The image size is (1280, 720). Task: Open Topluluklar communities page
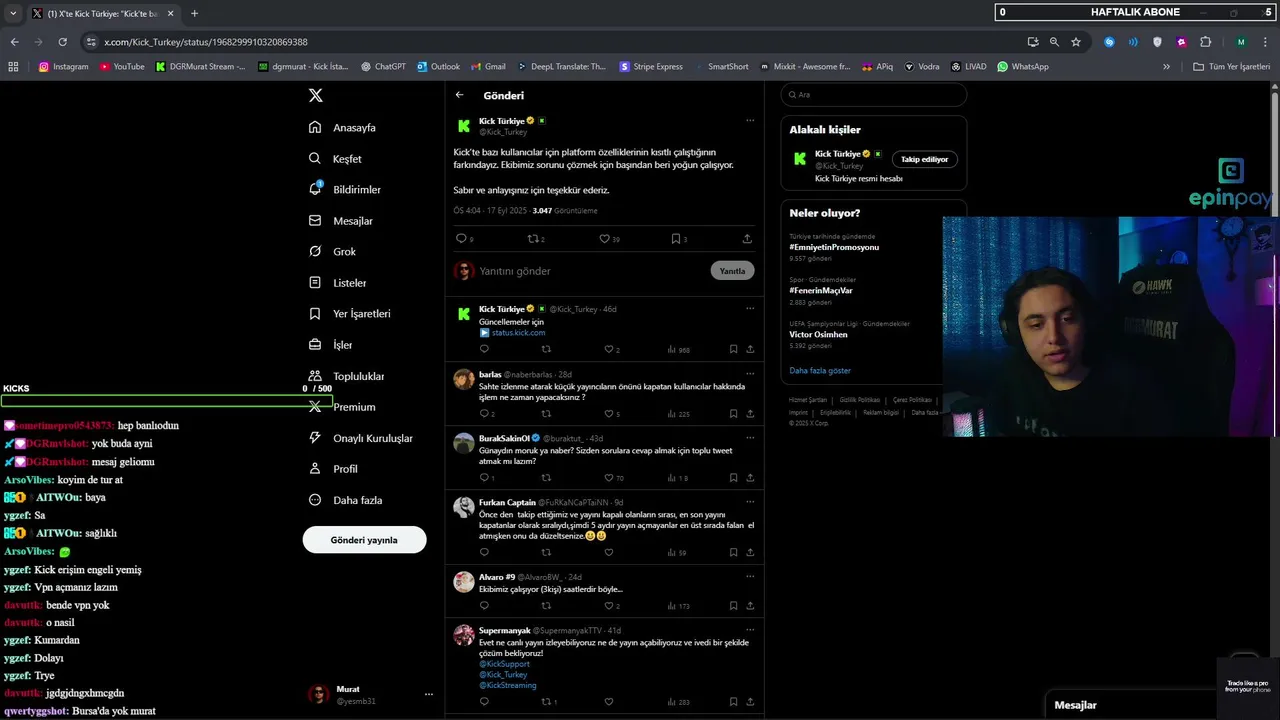point(346,376)
